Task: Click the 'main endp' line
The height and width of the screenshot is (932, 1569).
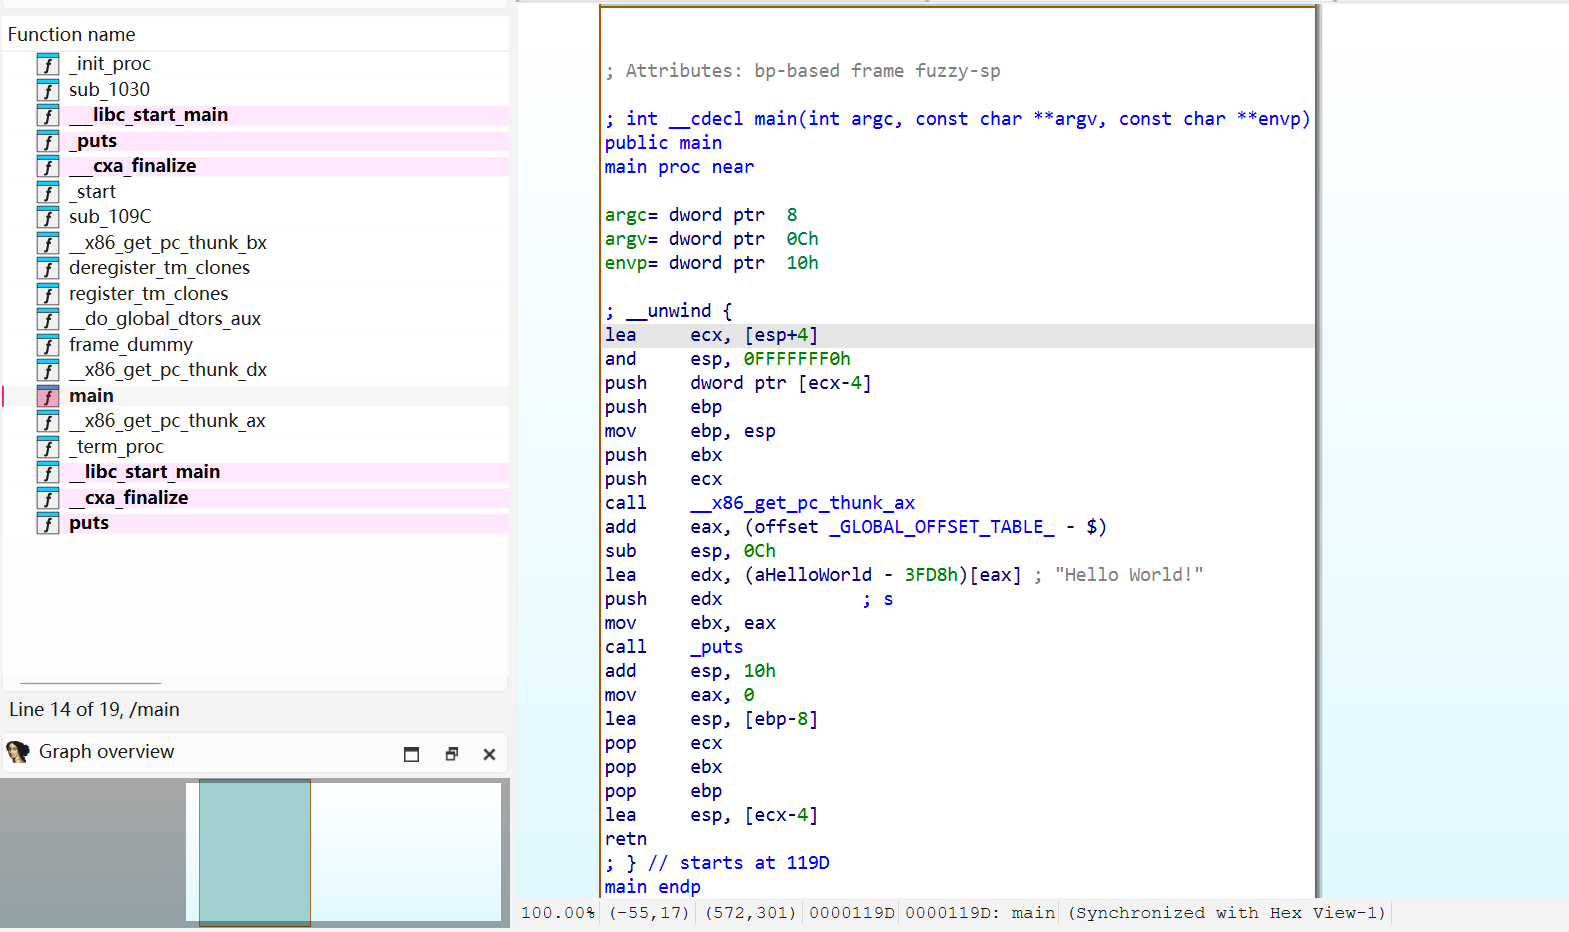Action: tap(653, 887)
